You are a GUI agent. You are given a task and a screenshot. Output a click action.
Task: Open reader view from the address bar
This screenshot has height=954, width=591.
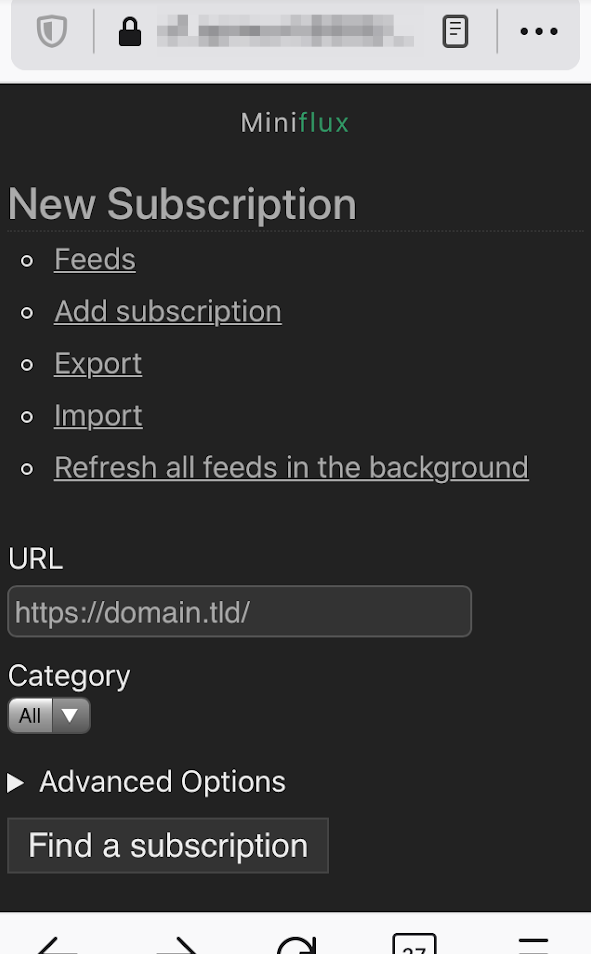[x=455, y=31]
